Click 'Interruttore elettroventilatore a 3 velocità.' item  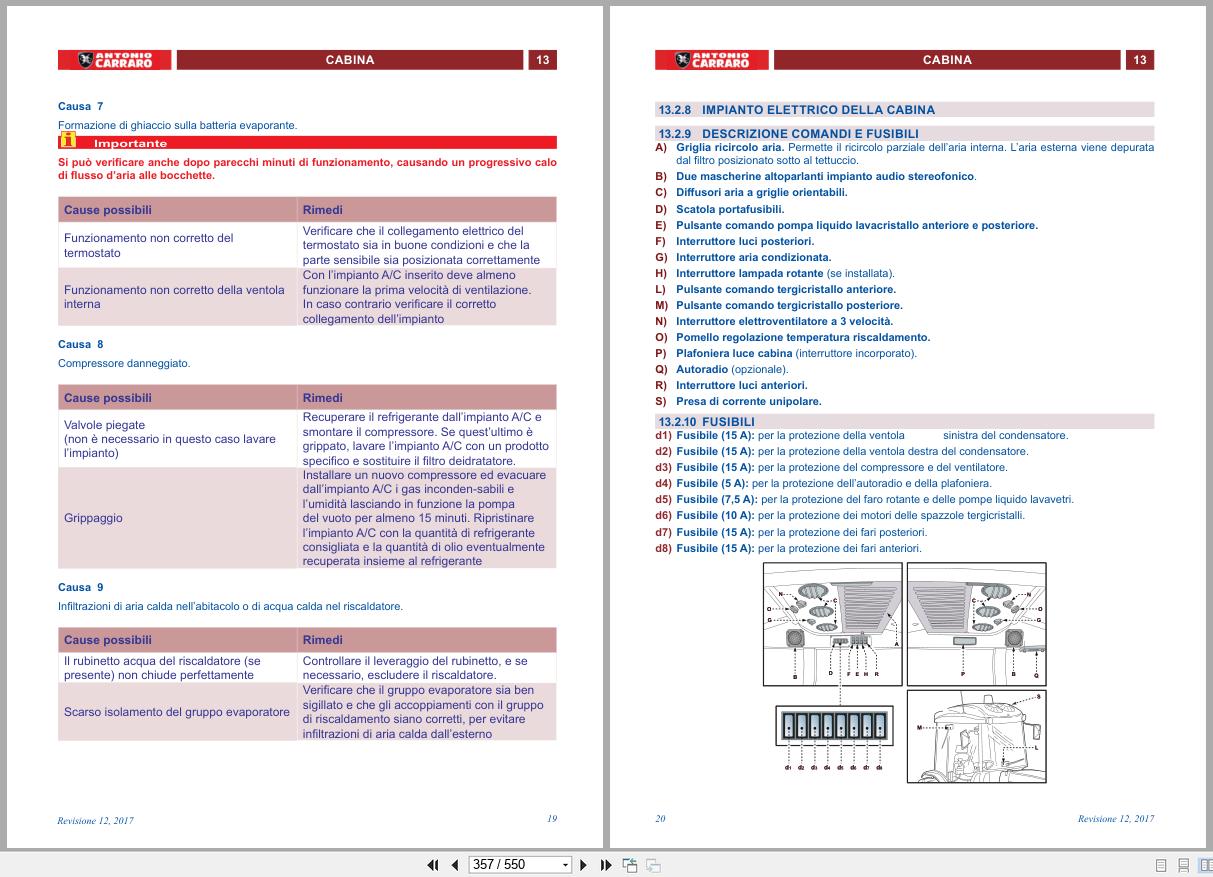click(784, 321)
